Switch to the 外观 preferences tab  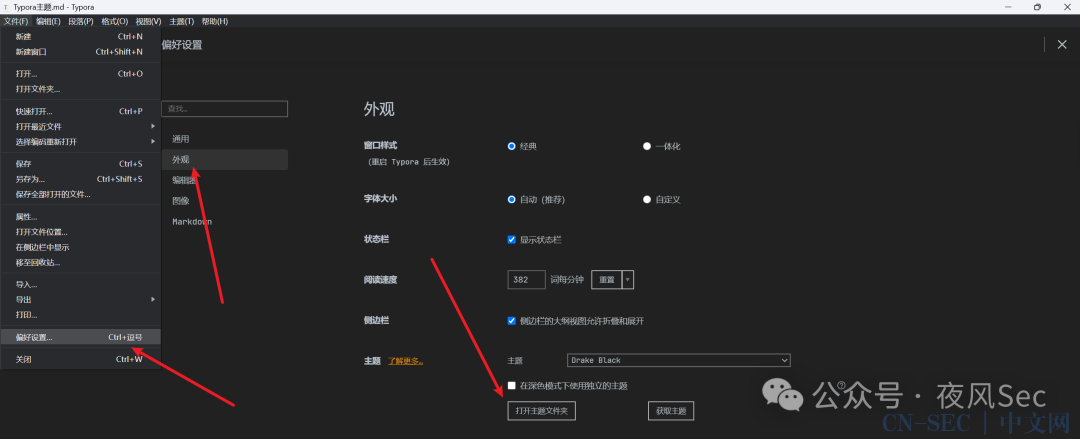click(225, 160)
